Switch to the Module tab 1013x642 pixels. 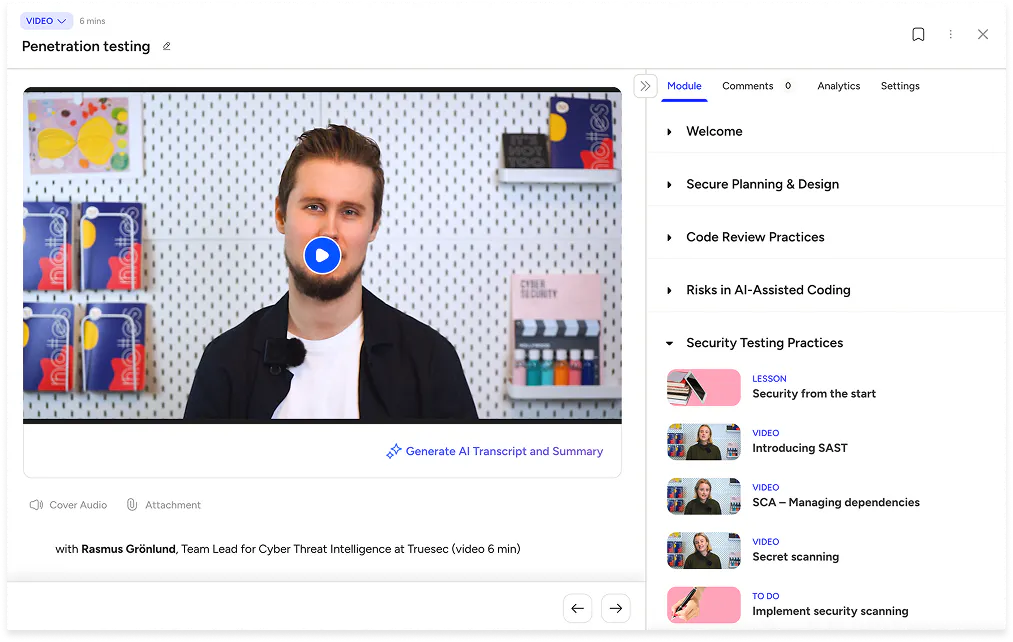click(684, 86)
